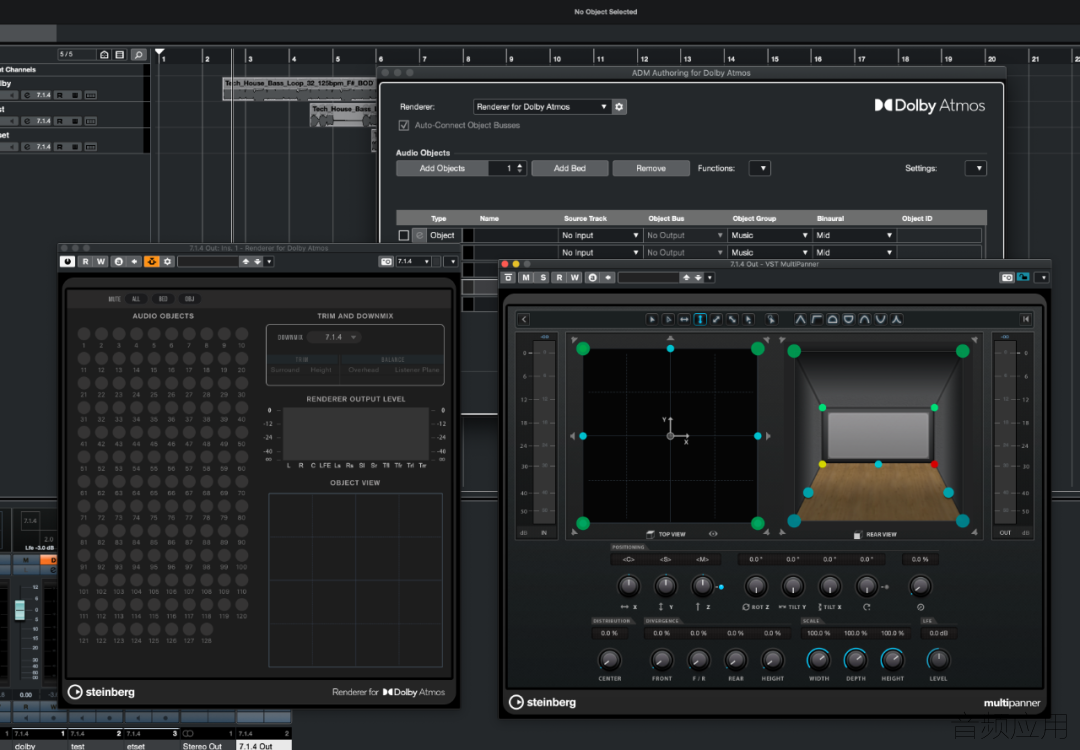Viewport: 1080px width, 750px height.
Task: Open the 7.1.4 output dropdown in Renderer toolbar
Action: (x=413, y=262)
